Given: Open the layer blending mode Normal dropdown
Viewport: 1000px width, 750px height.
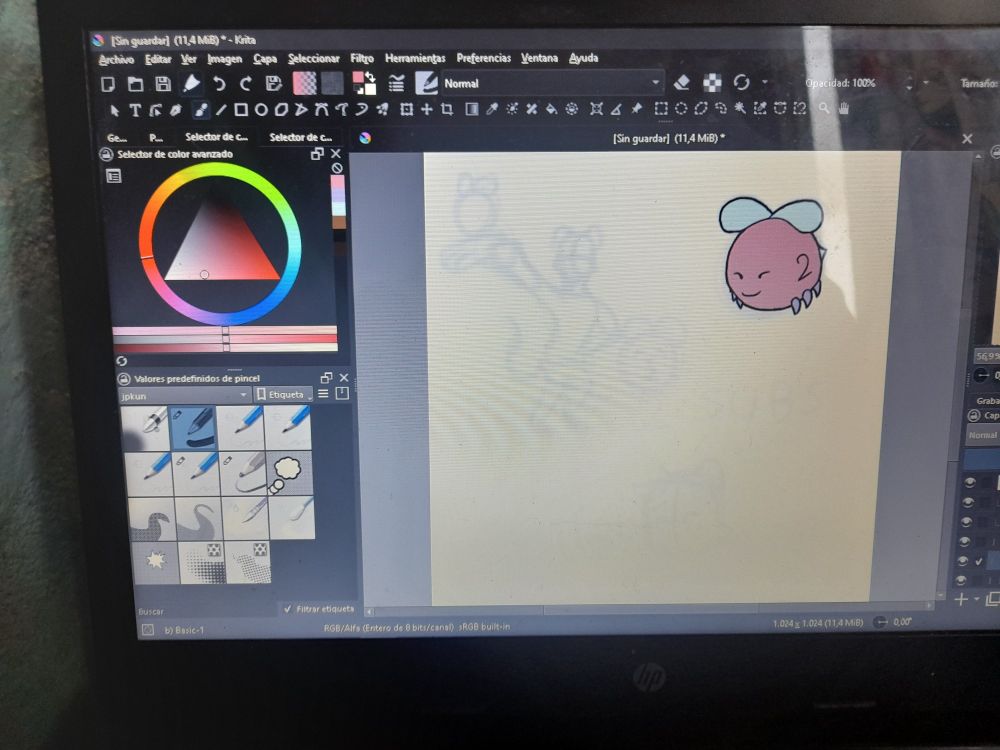Looking at the screenshot, I should pos(983,436).
